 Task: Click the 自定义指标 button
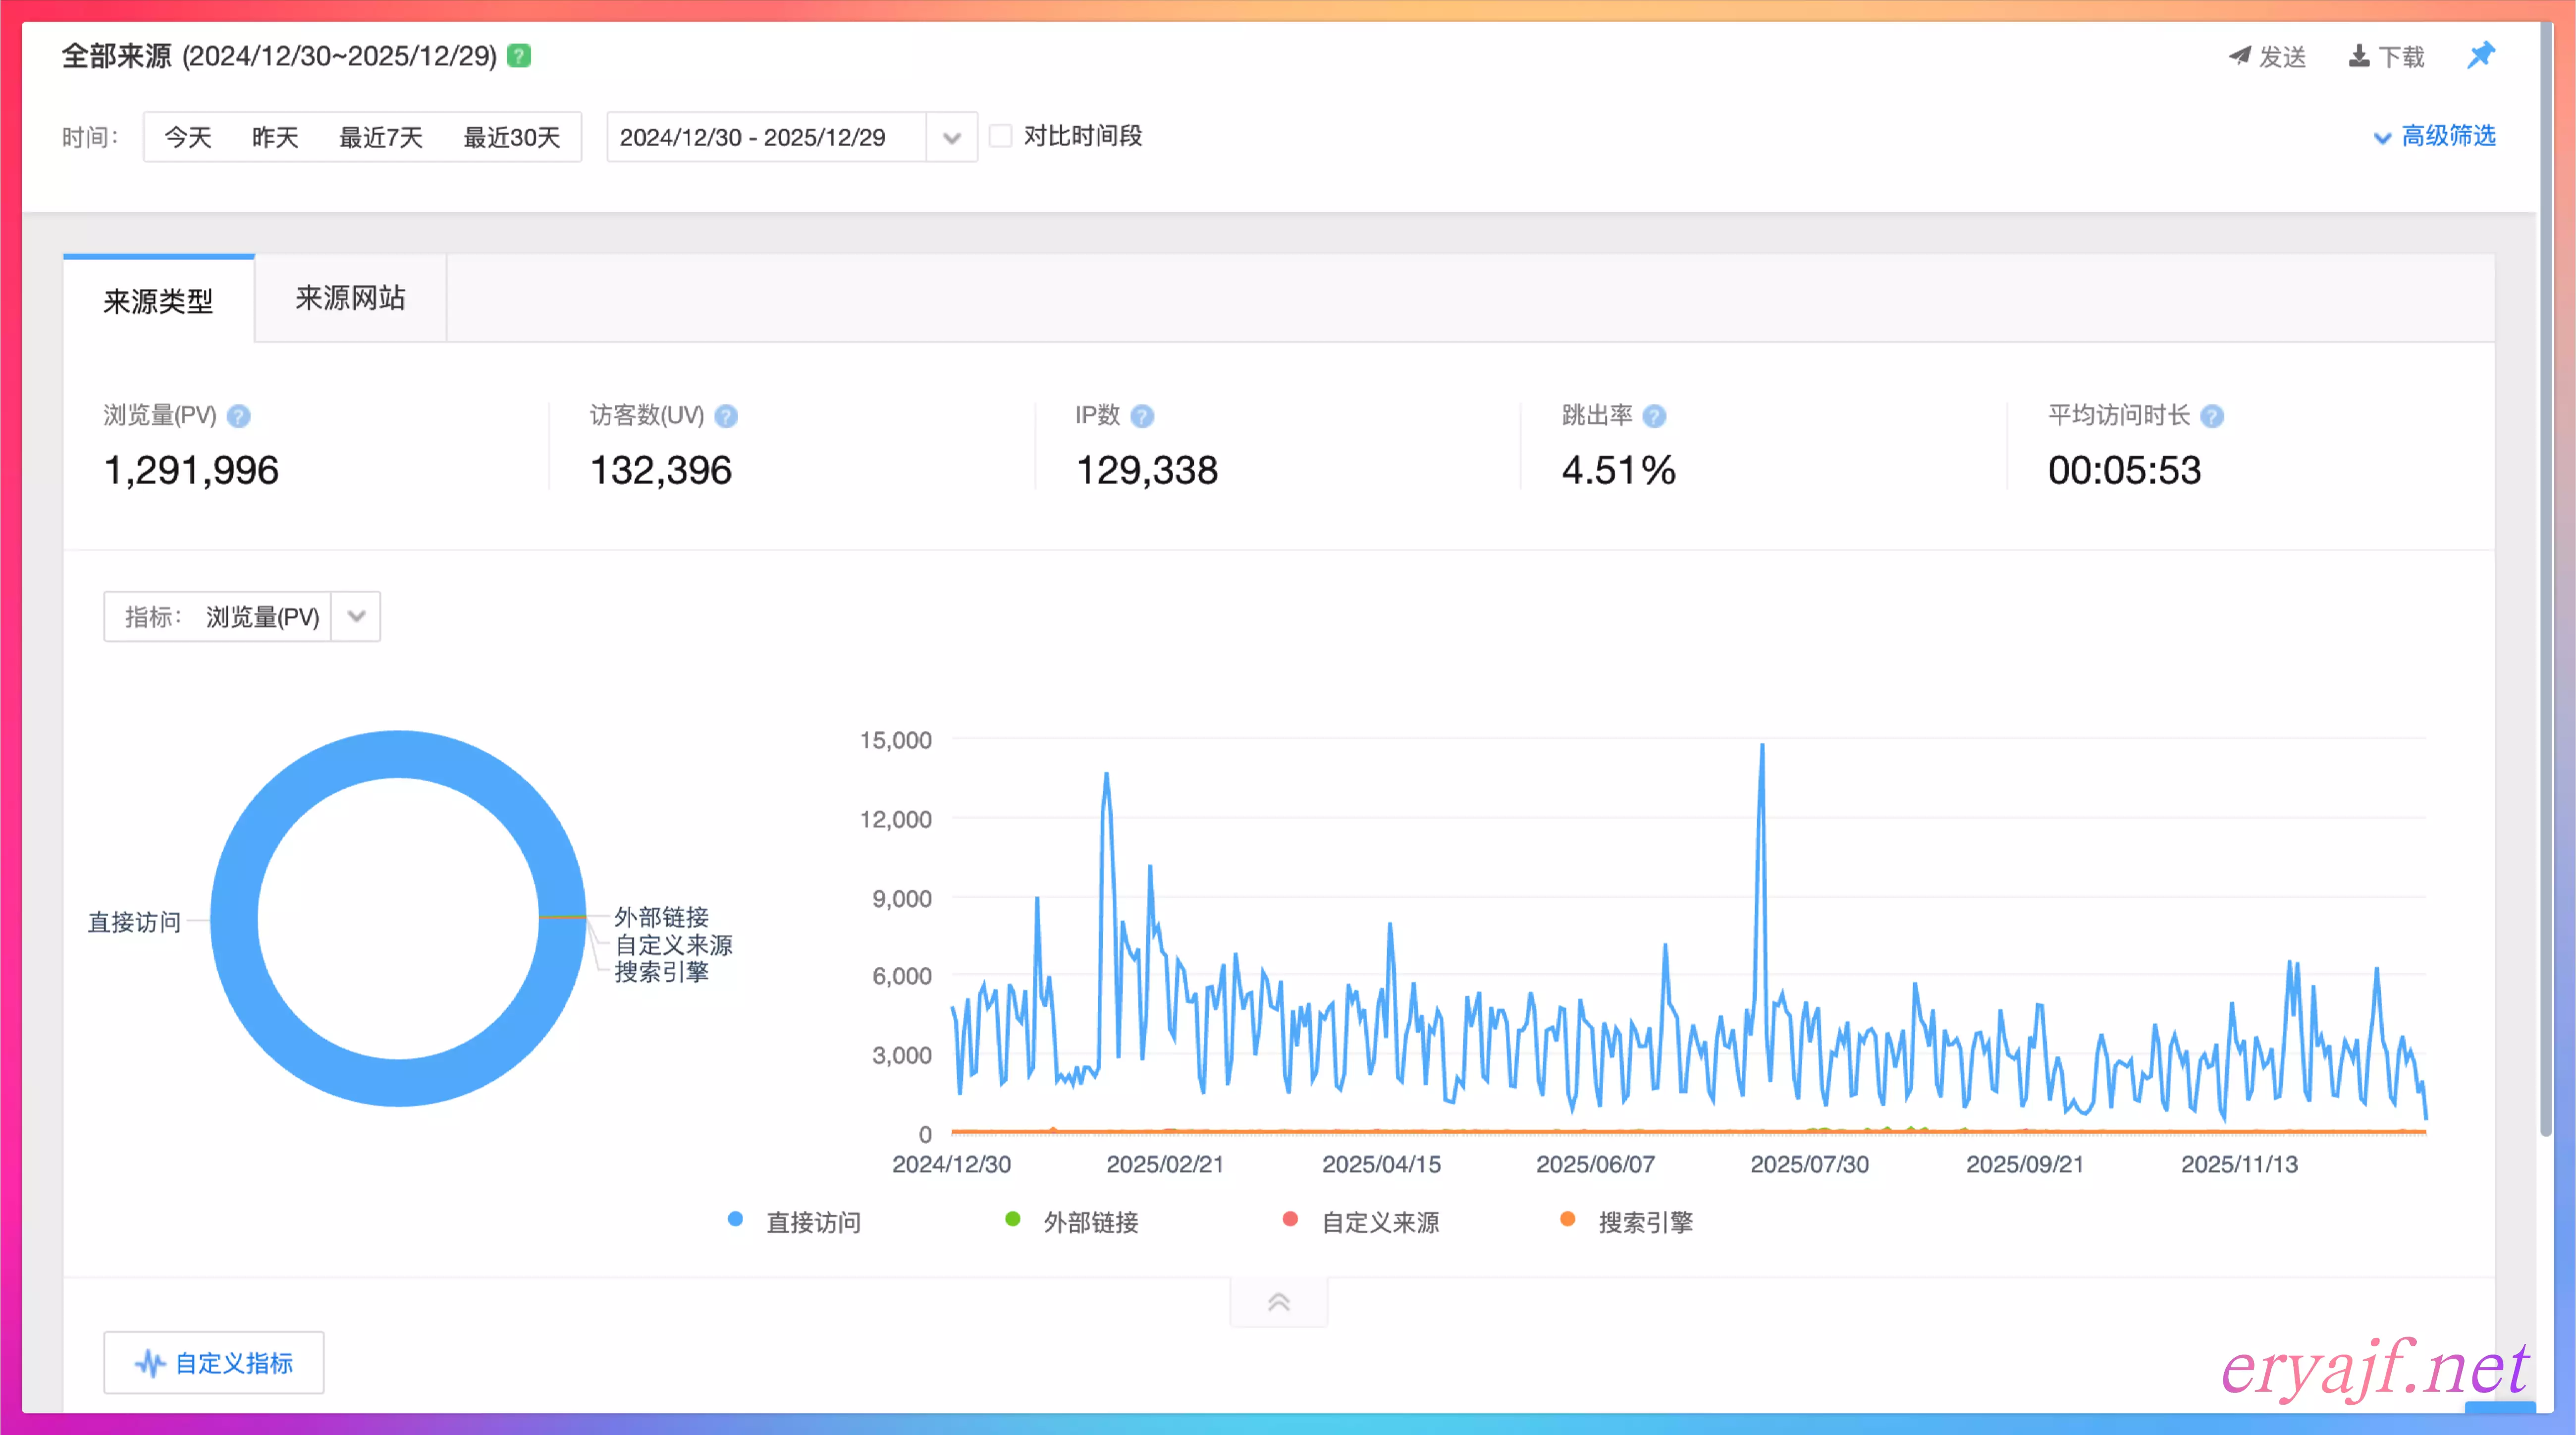tap(214, 1362)
